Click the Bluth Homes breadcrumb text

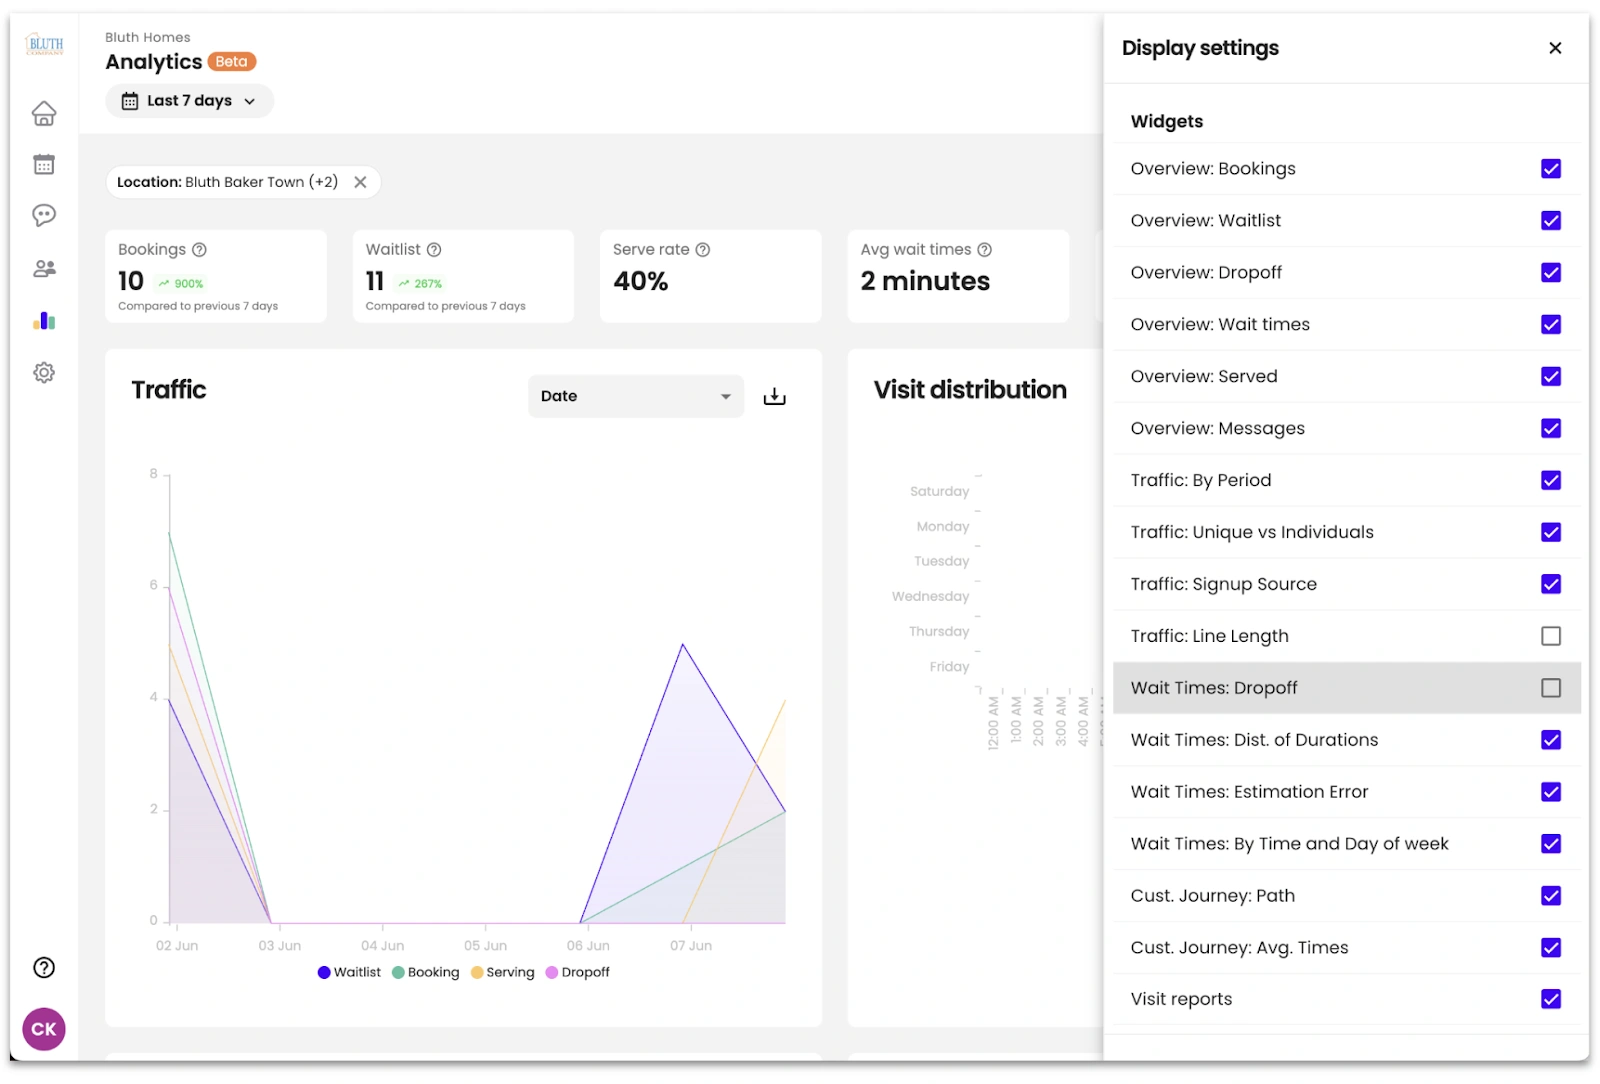pyautogui.click(x=148, y=37)
